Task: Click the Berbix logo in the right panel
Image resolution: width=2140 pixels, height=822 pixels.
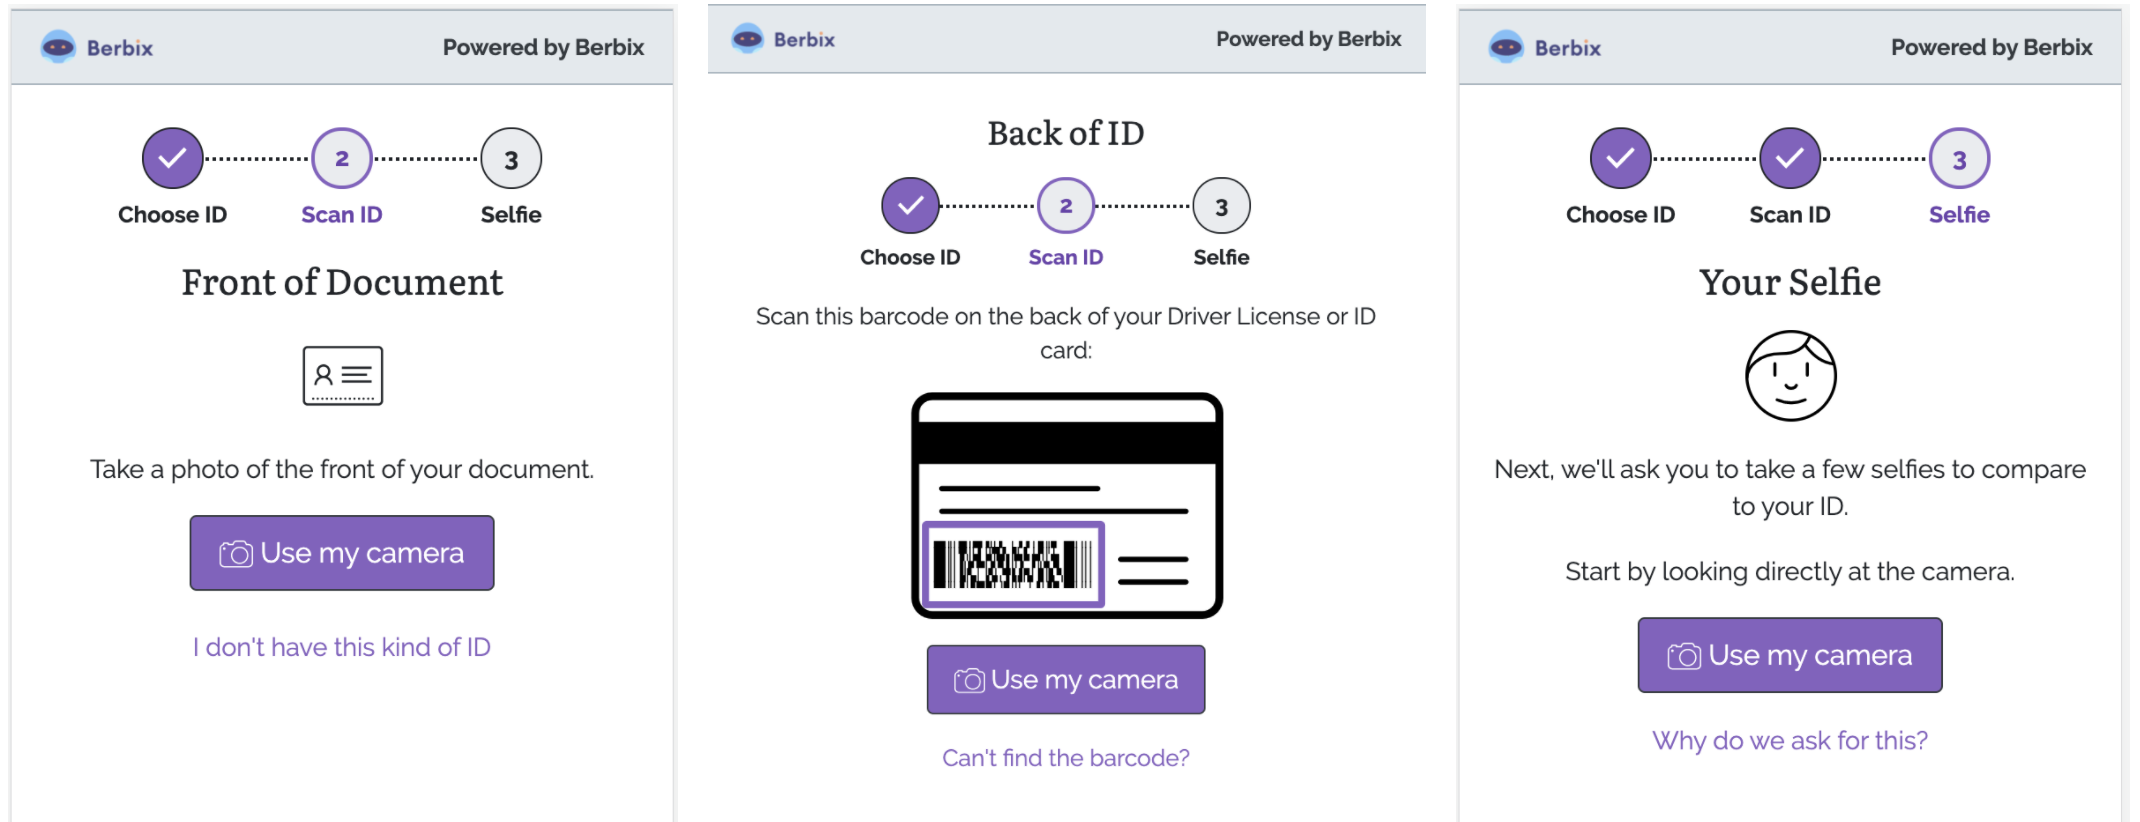Action: pos(1545,47)
